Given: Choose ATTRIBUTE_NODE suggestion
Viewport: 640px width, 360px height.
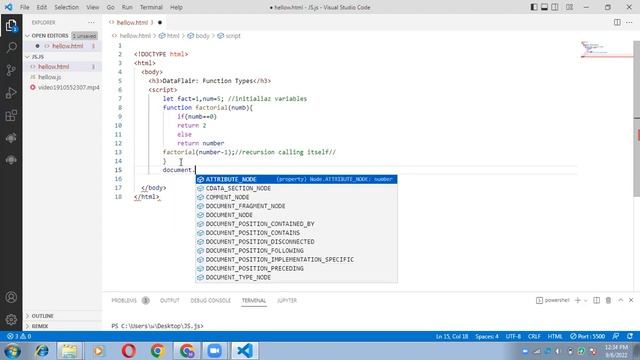Looking at the screenshot, I should point(296,179).
